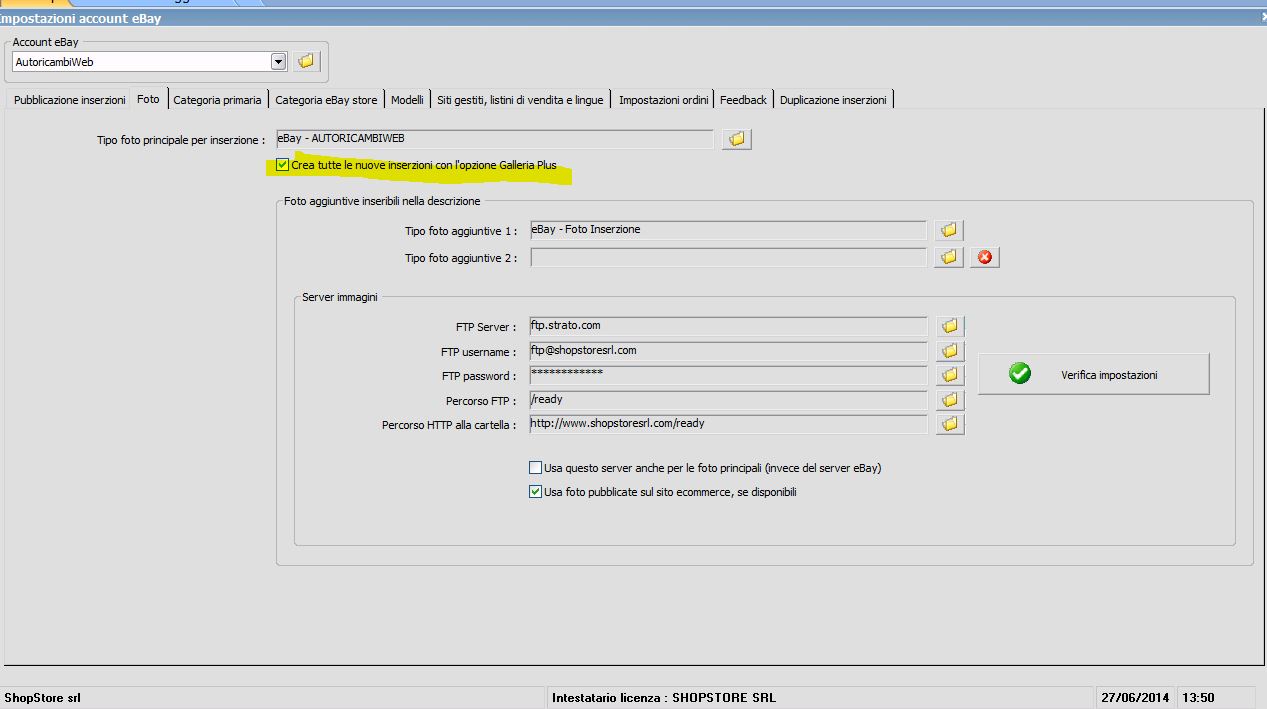
Task: Click Intestatario licenza status bar entry
Action: coord(664,697)
